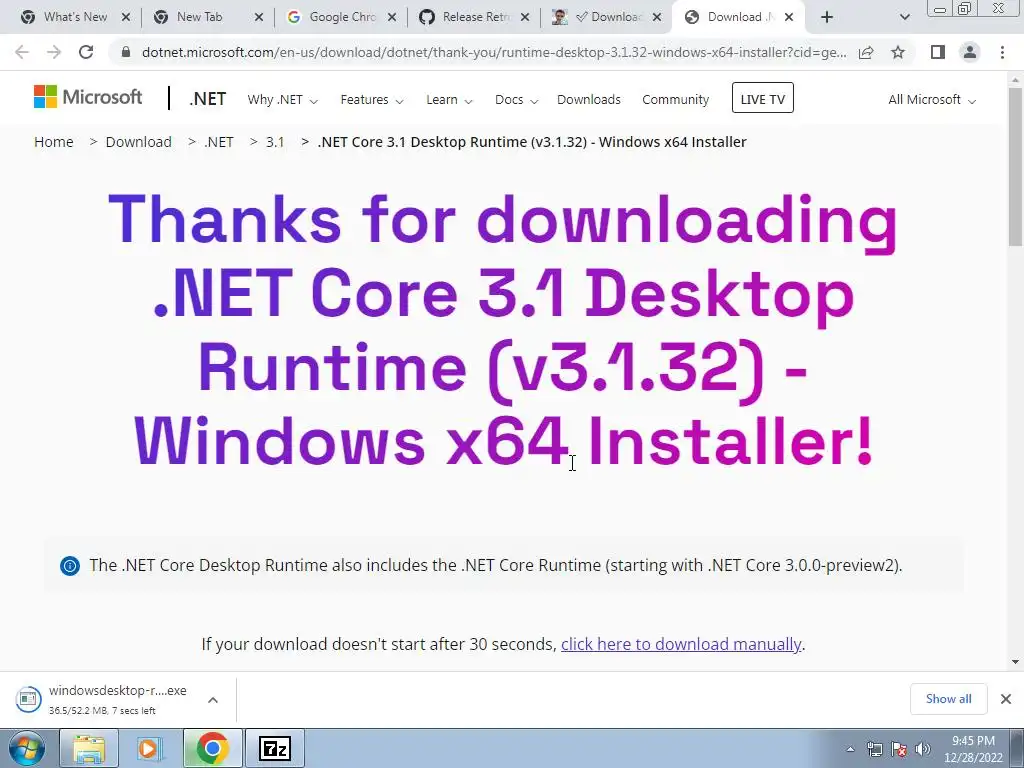Image resolution: width=1024 pixels, height=768 pixels.
Task: Close the Release Retro GitHub tab
Action: [x=525, y=18]
